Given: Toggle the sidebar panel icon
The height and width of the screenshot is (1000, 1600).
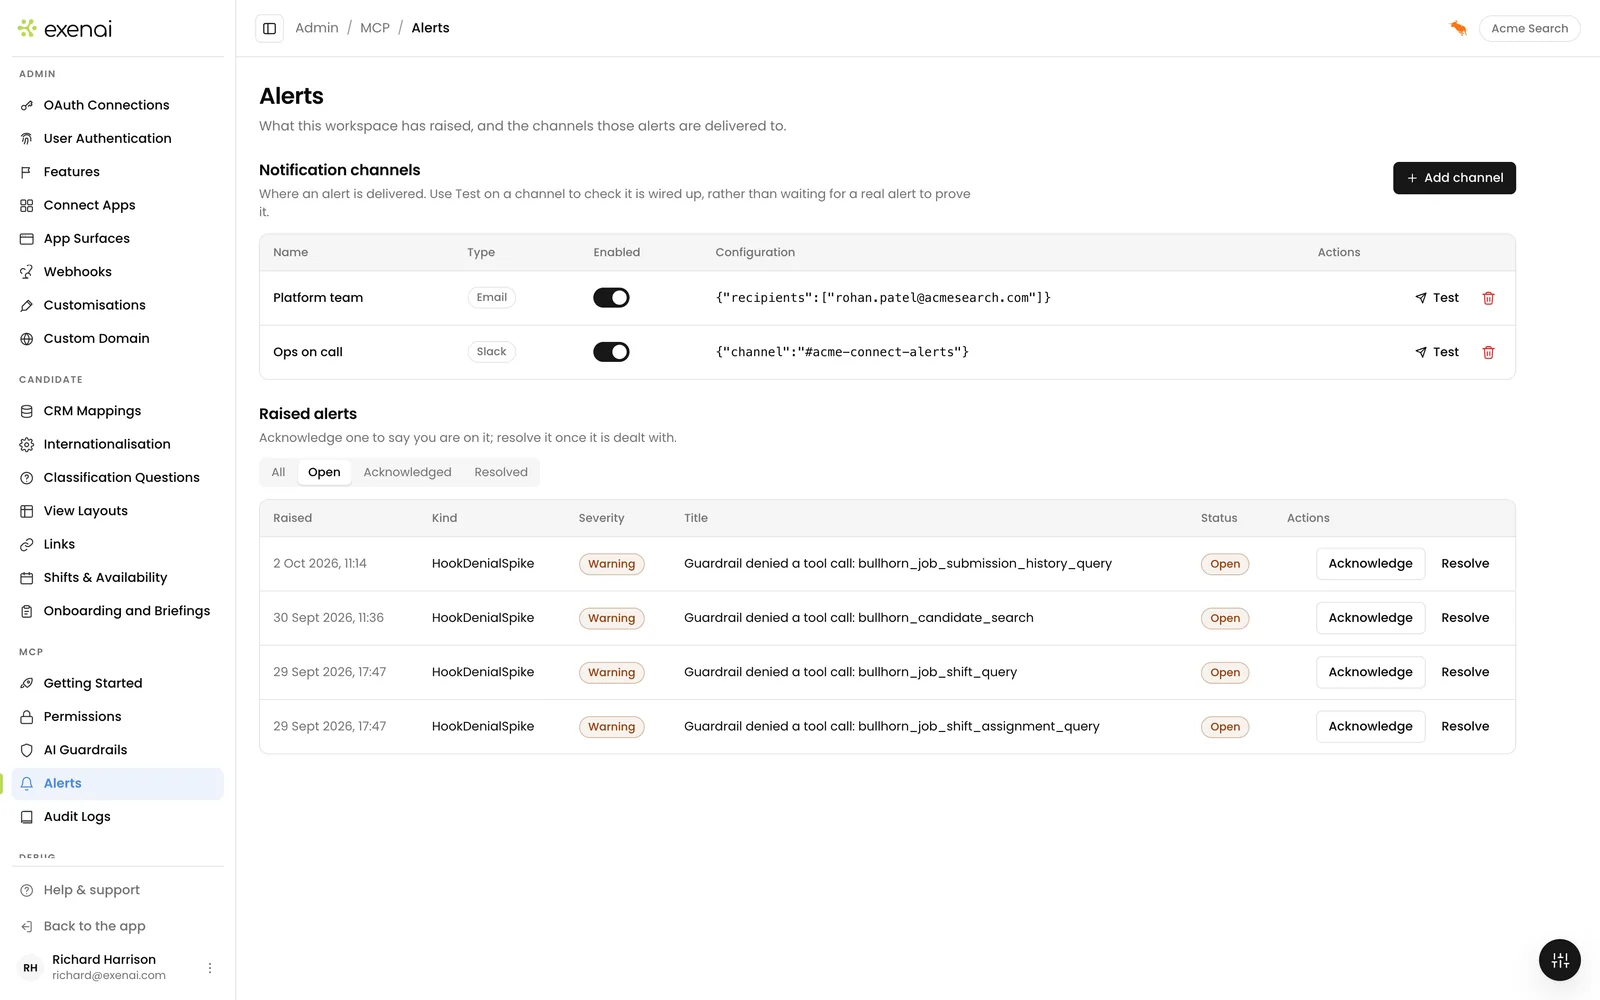Looking at the screenshot, I should (x=269, y=28).
